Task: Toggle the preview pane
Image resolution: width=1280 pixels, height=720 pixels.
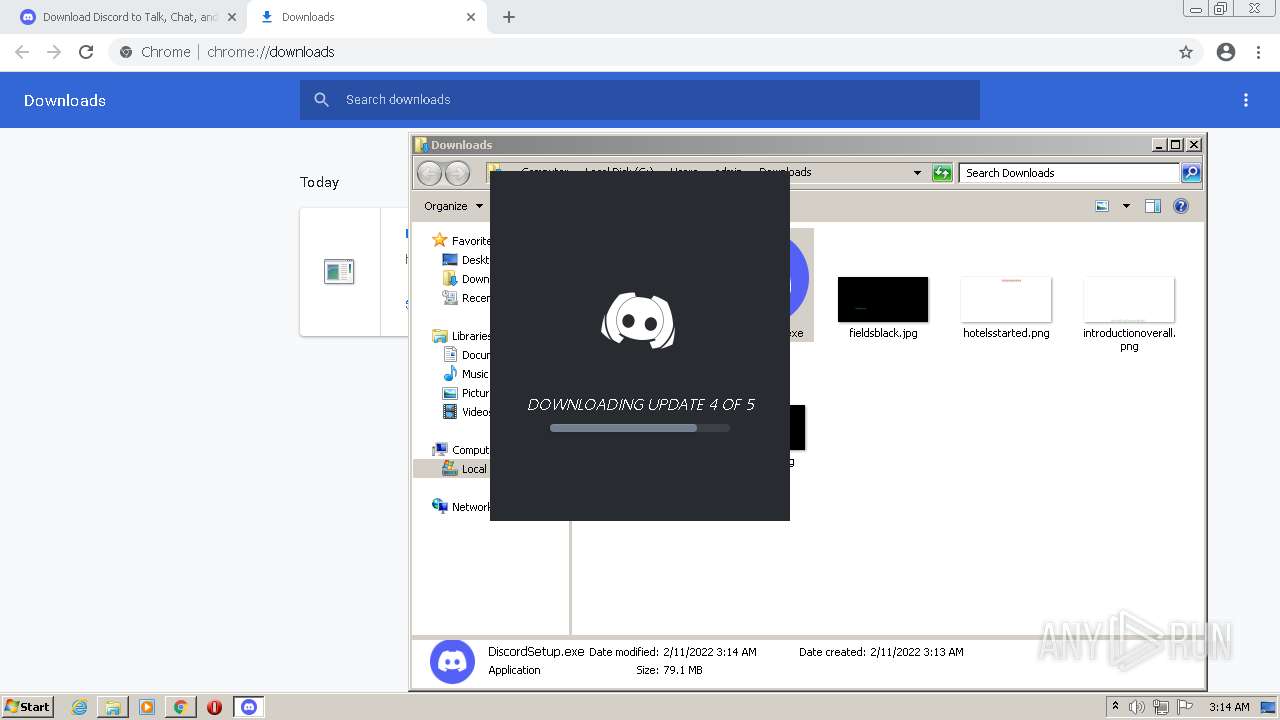Action: [x=1153, y=206]
